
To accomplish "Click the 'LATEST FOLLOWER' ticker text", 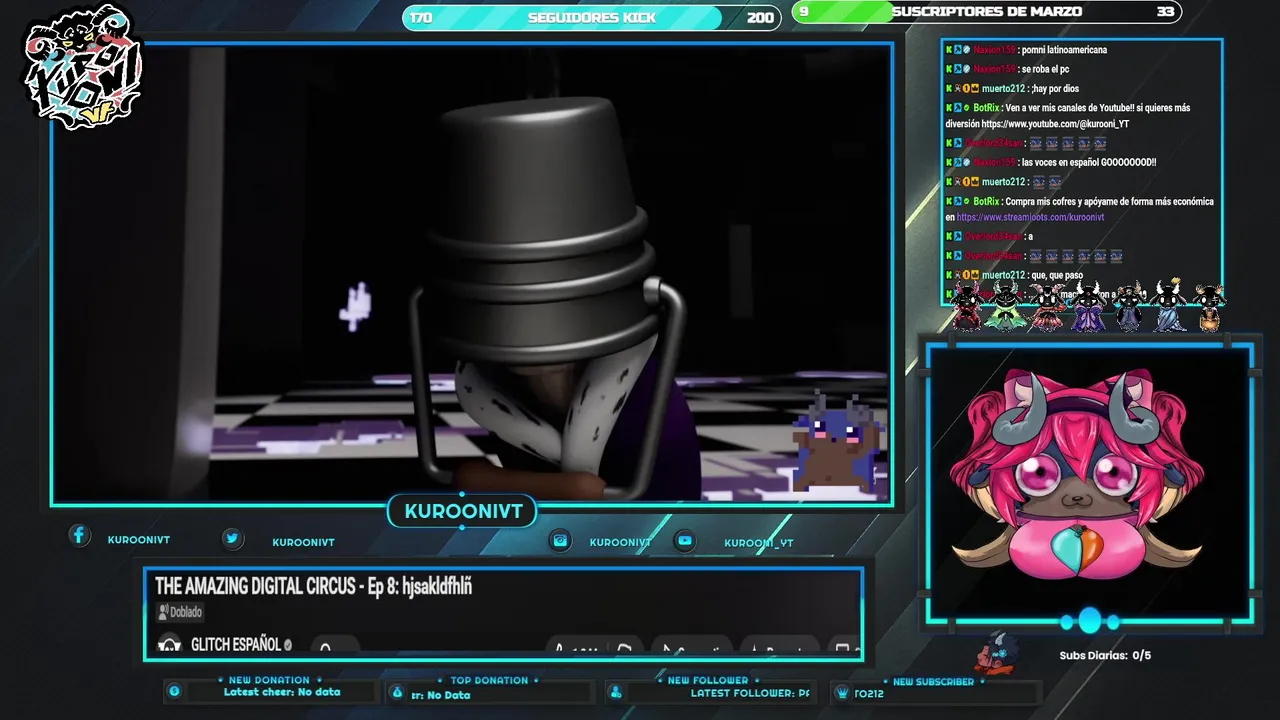I will tap(750, 693).
